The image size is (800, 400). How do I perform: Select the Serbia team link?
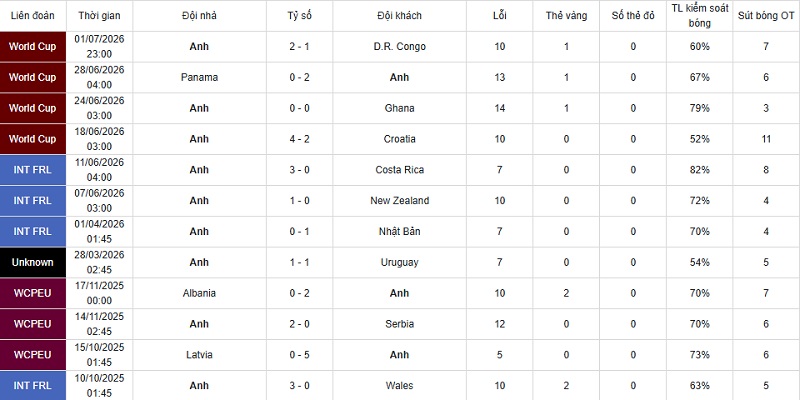[x=399, y=324]
